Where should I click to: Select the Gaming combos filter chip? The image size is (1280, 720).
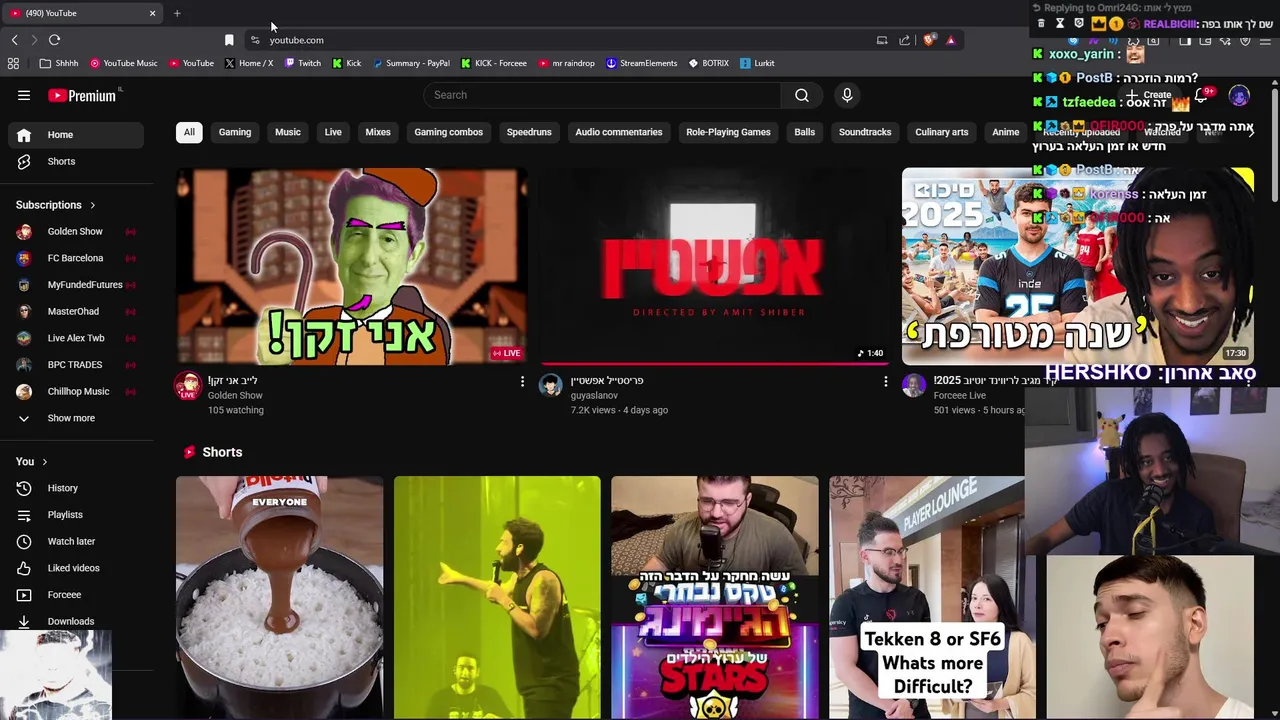tap(449, 132)
